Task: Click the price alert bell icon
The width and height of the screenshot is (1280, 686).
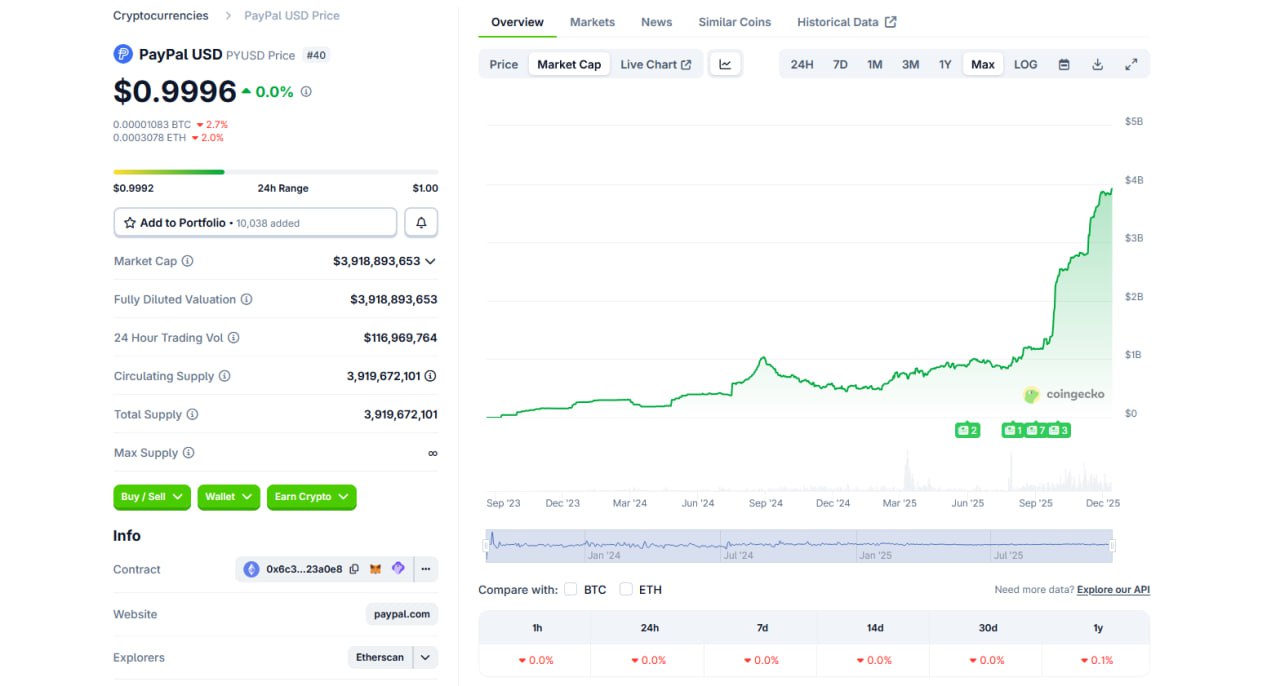Action: pos(421,223)
